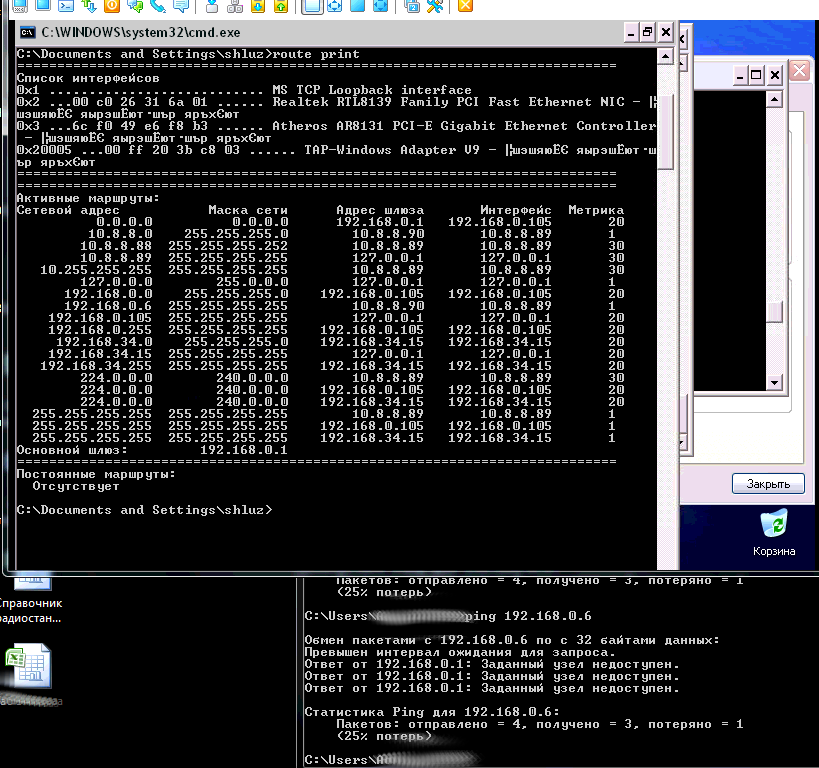Select the normal view mode icon (pressed)
This screenshot has height=768, width=819.
tap(312, 6)
